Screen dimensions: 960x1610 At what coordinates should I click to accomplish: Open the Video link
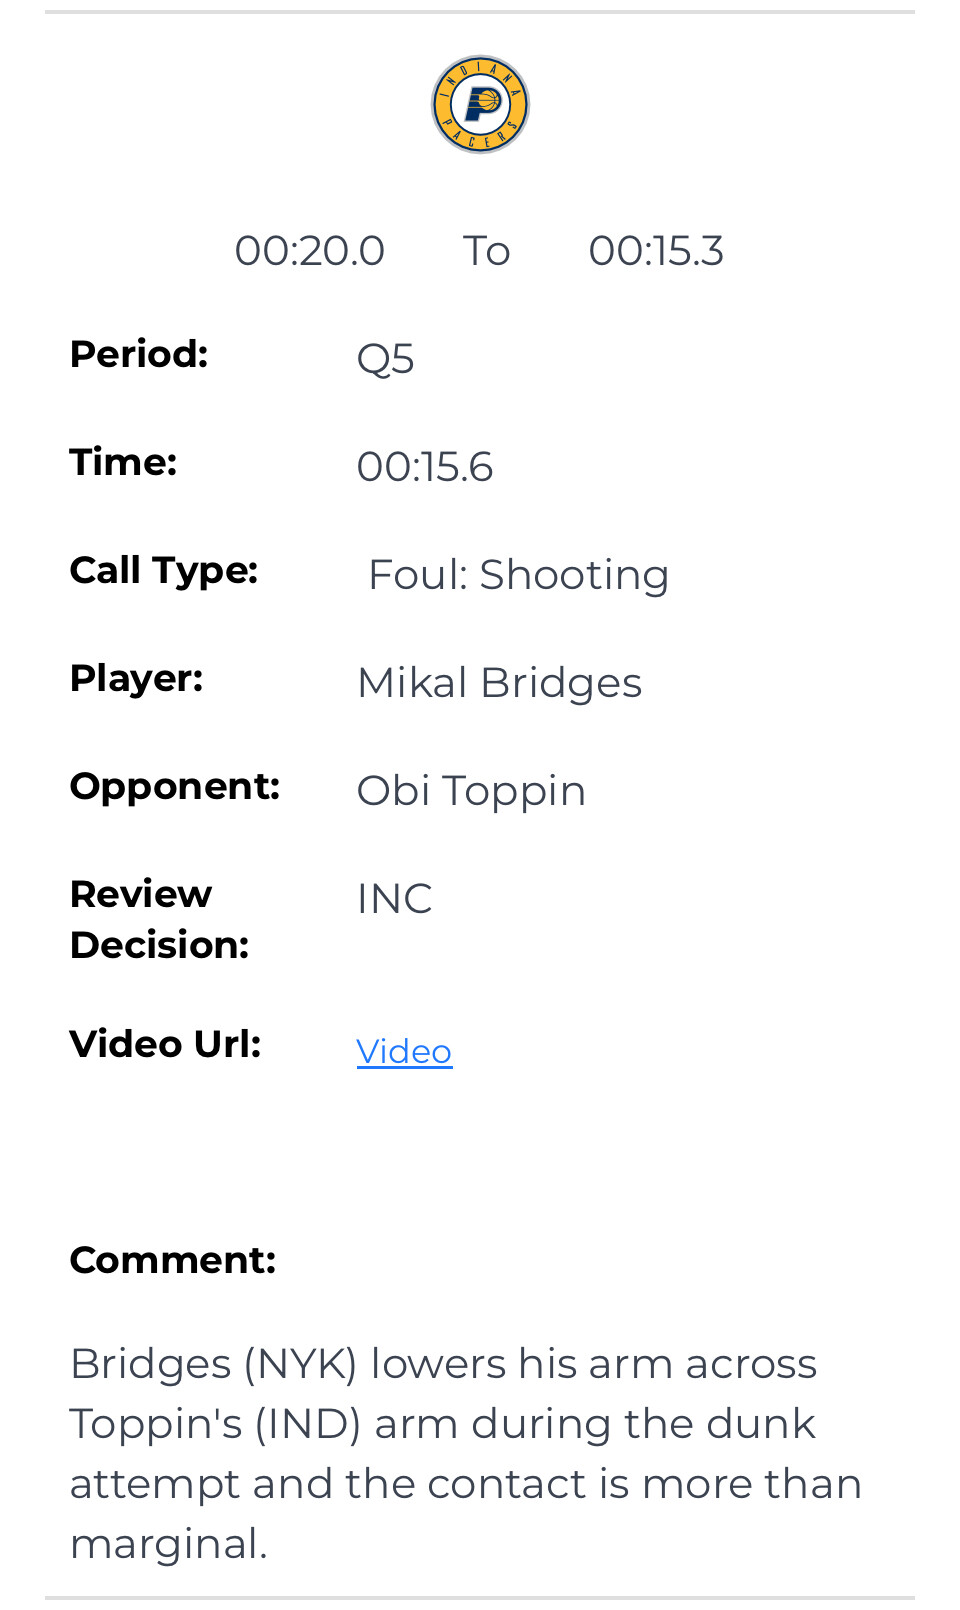point(404,1051)
